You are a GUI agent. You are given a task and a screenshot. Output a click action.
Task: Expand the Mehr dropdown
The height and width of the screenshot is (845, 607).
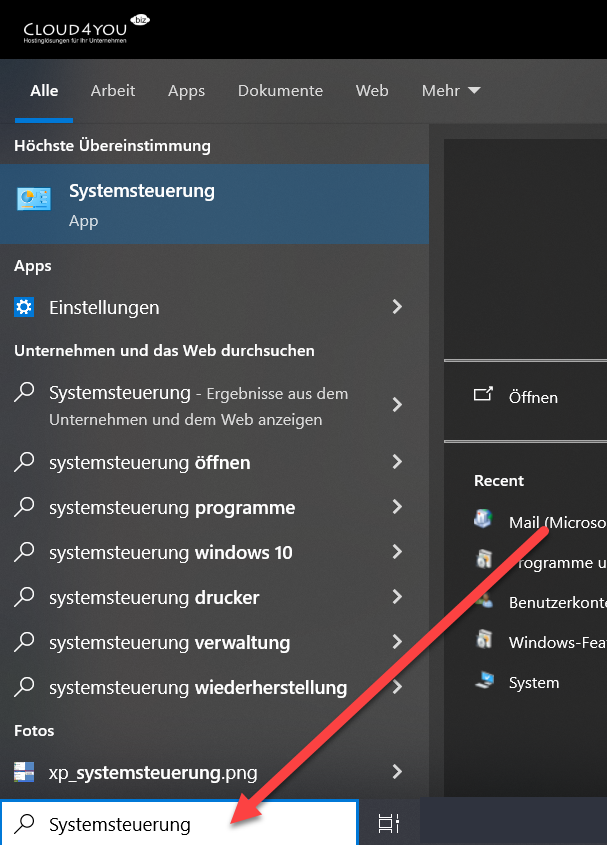[x=451, y=90]
